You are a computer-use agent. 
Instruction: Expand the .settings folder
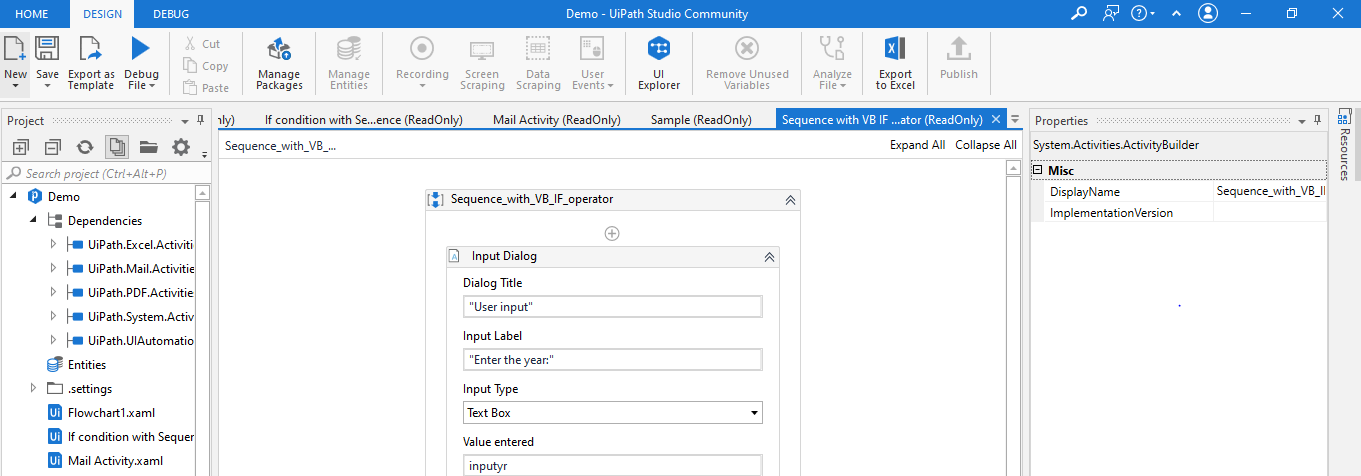tap(33, 388)
